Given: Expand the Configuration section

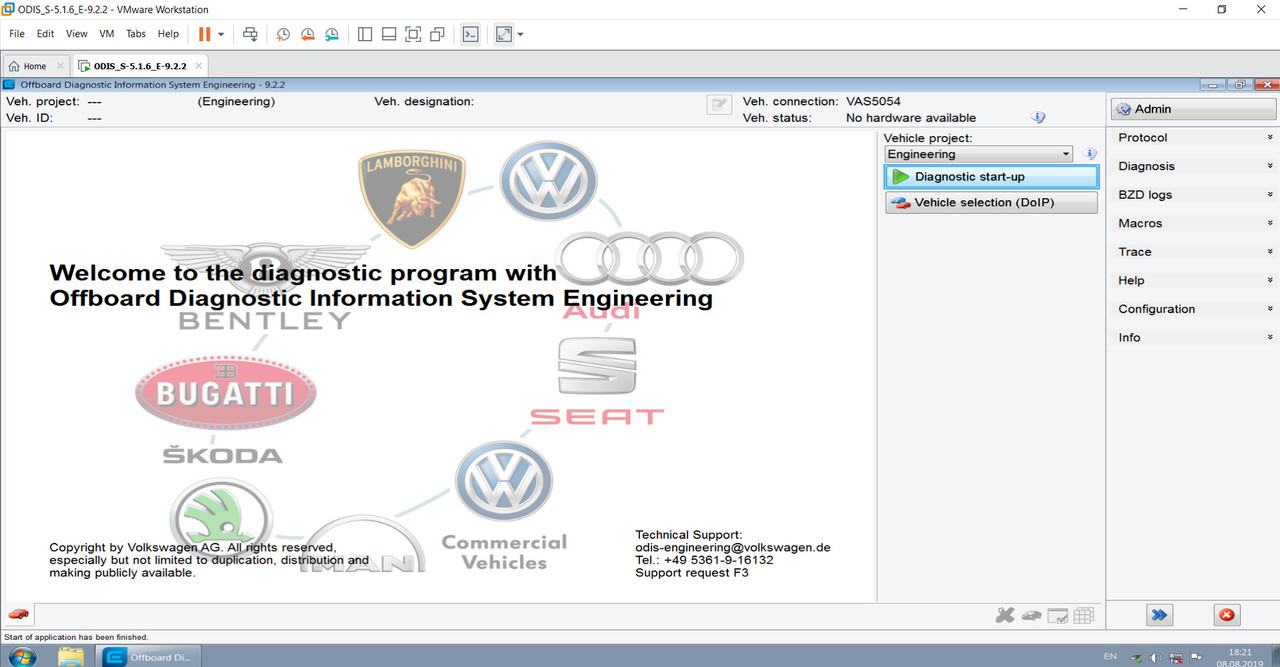Looking at the screenshot, I should tap(1192, 309).
